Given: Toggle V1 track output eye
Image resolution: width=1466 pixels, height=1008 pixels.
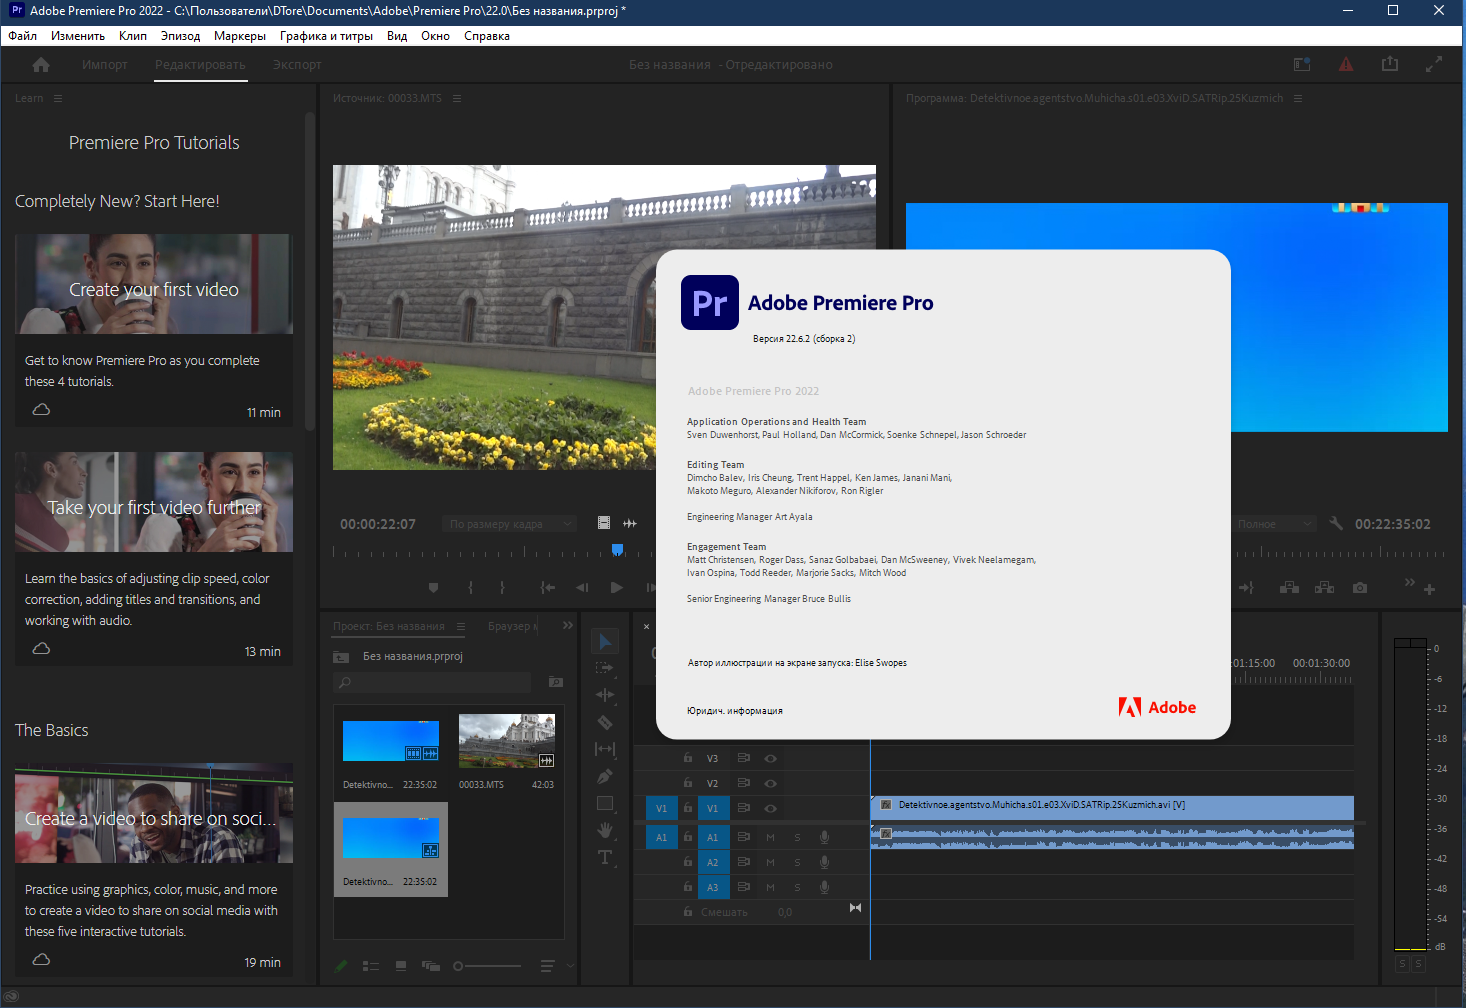Looking at the screenshot, I should 771,808.
